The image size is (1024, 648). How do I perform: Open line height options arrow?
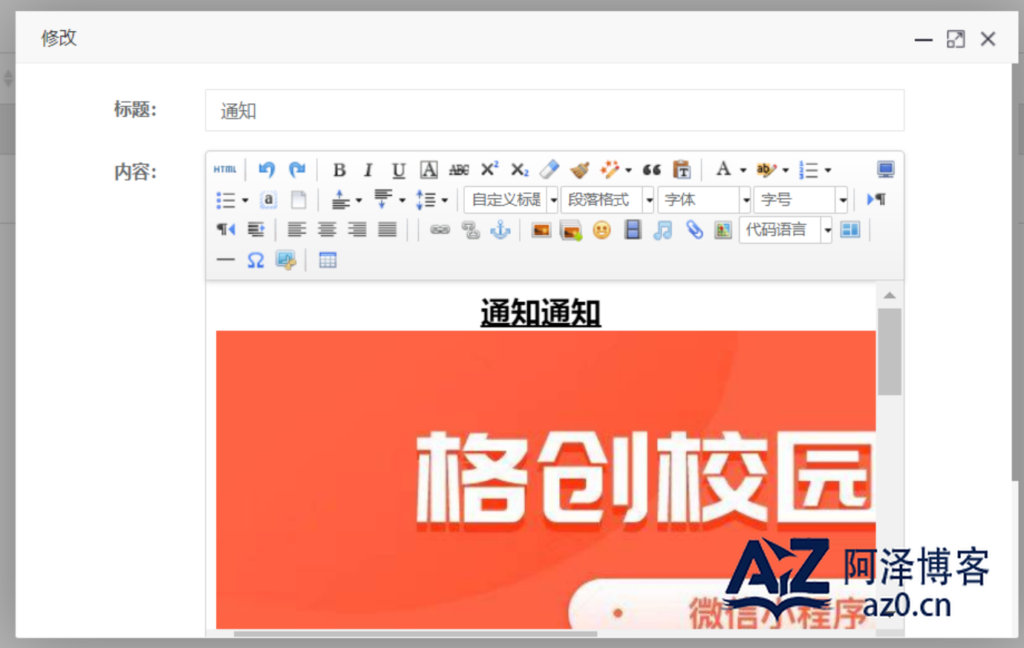pyautogui.click(x=444, y=201)
